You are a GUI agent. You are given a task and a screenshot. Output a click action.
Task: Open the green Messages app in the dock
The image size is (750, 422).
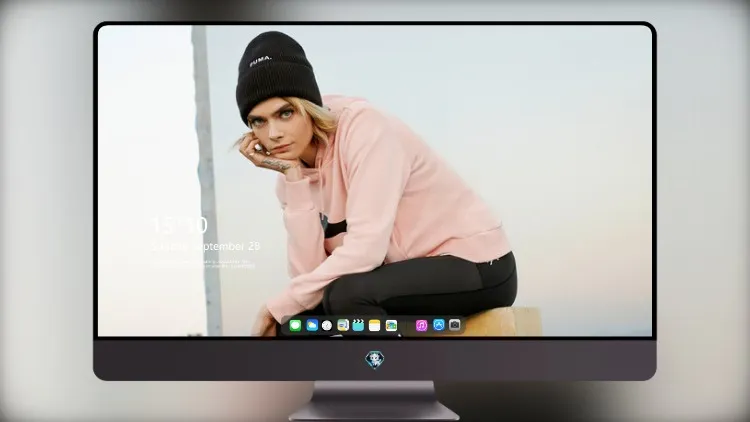296,326
